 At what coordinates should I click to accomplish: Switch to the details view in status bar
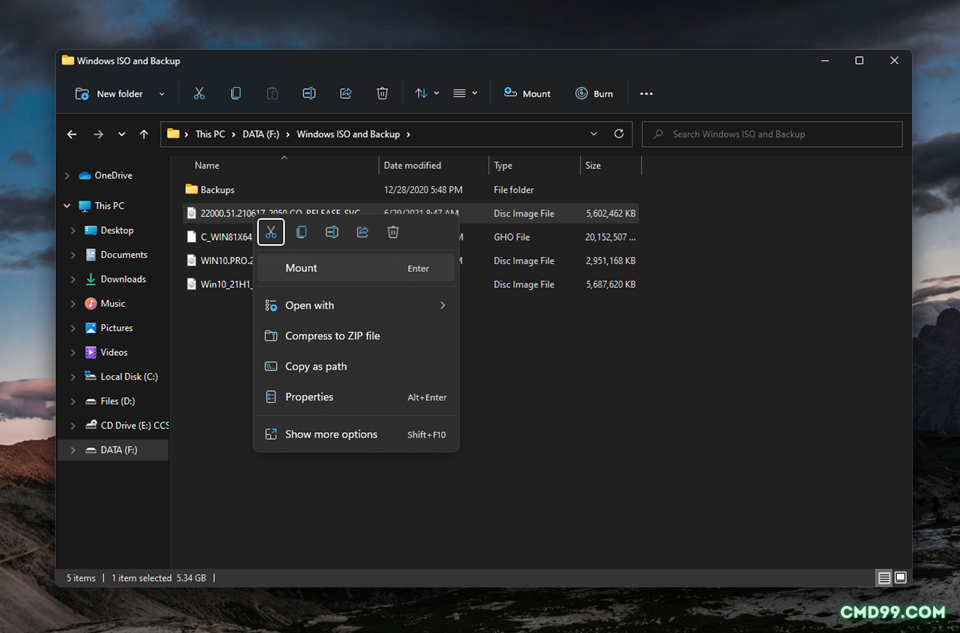click(x=884, y=578)
